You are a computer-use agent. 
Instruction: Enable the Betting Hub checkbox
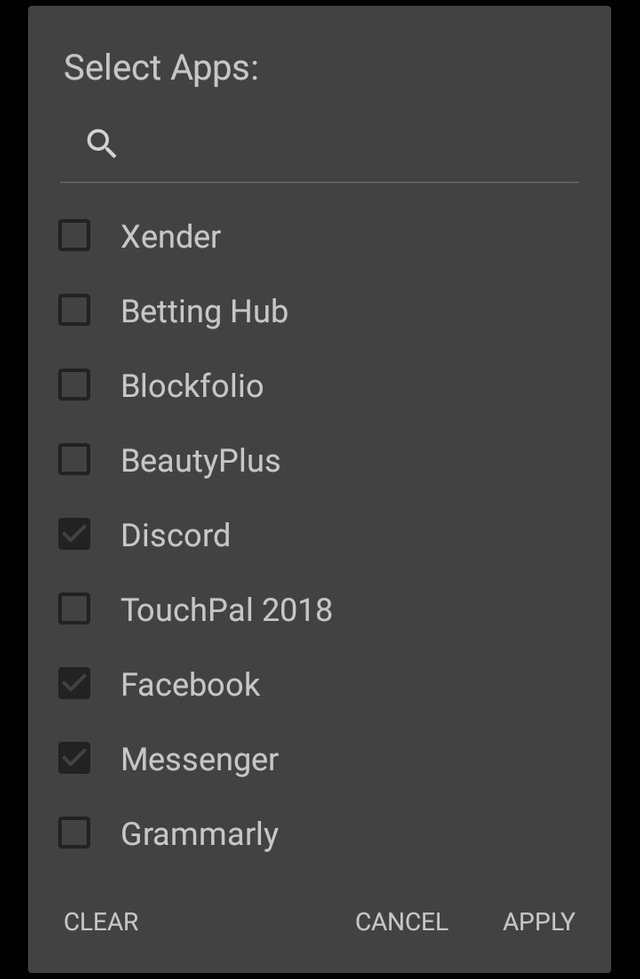coord(74,310)
